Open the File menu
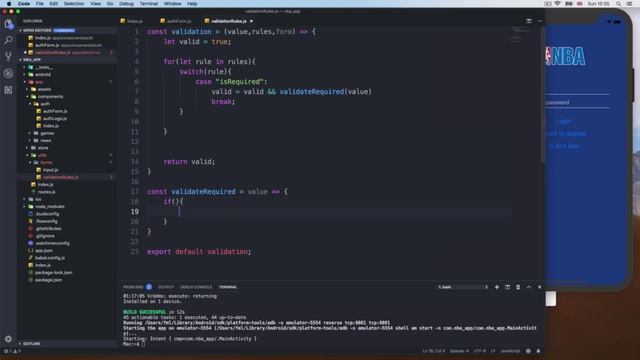 pos(39,4)
